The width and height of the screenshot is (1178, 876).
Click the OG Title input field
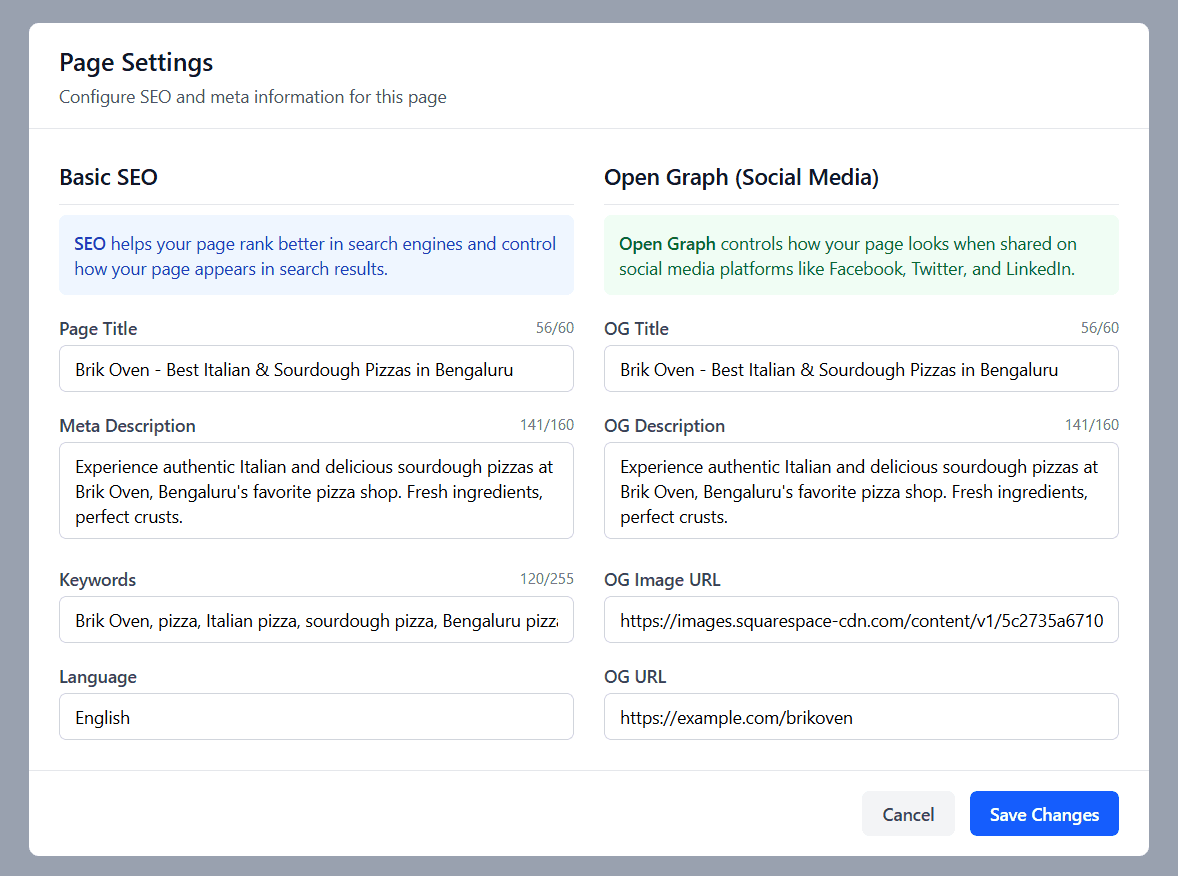860,368
